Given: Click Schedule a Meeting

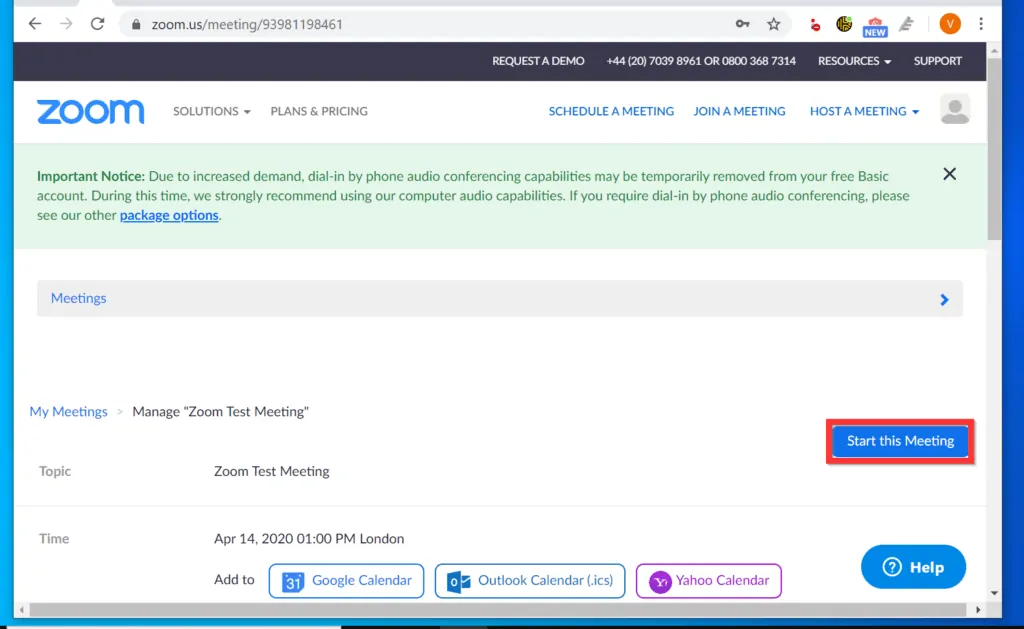Looking at the screenshot, I should click(x=611, y=111).
